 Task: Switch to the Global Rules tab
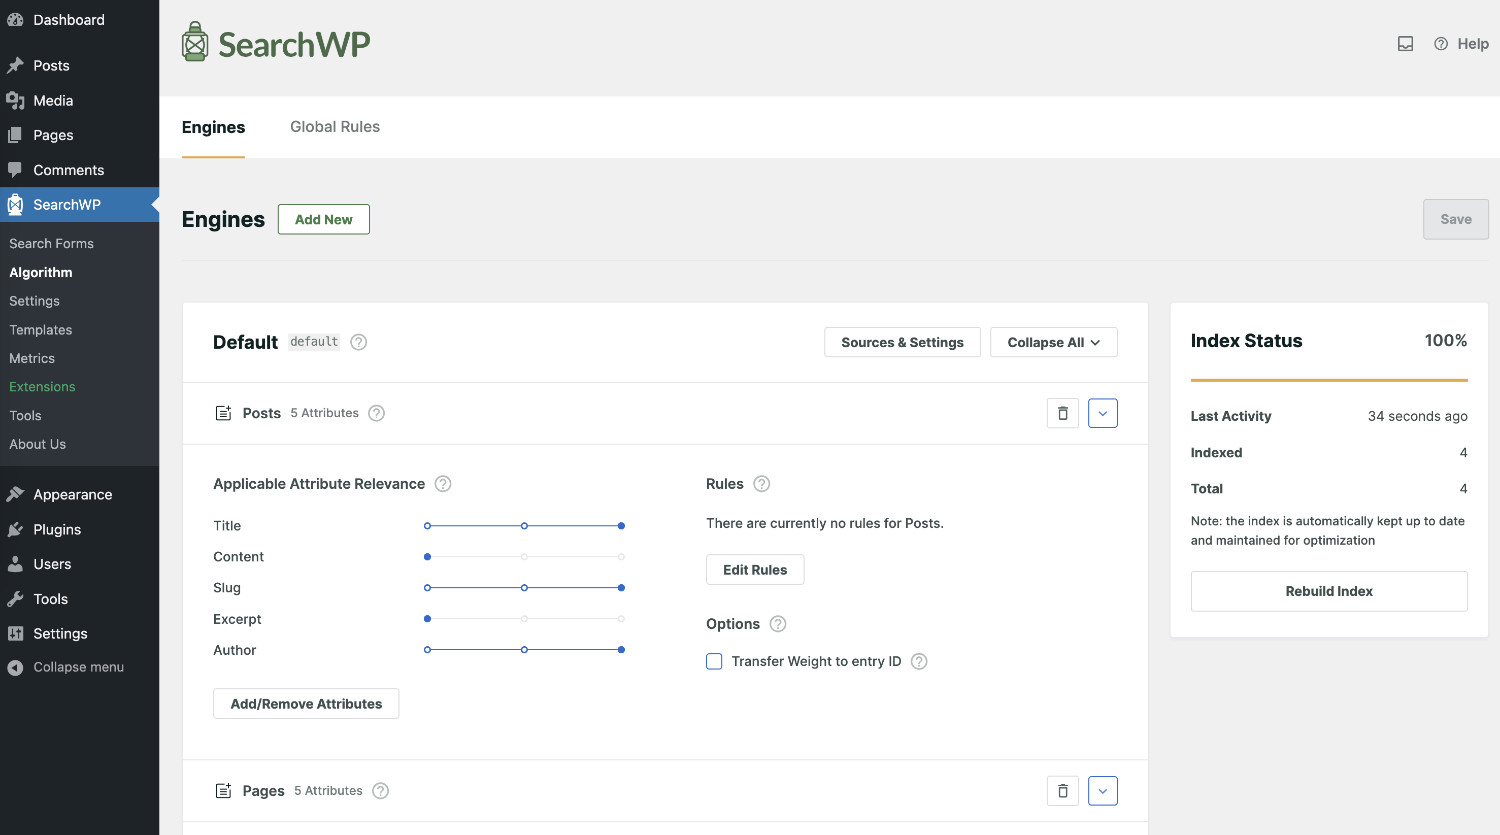335,127
